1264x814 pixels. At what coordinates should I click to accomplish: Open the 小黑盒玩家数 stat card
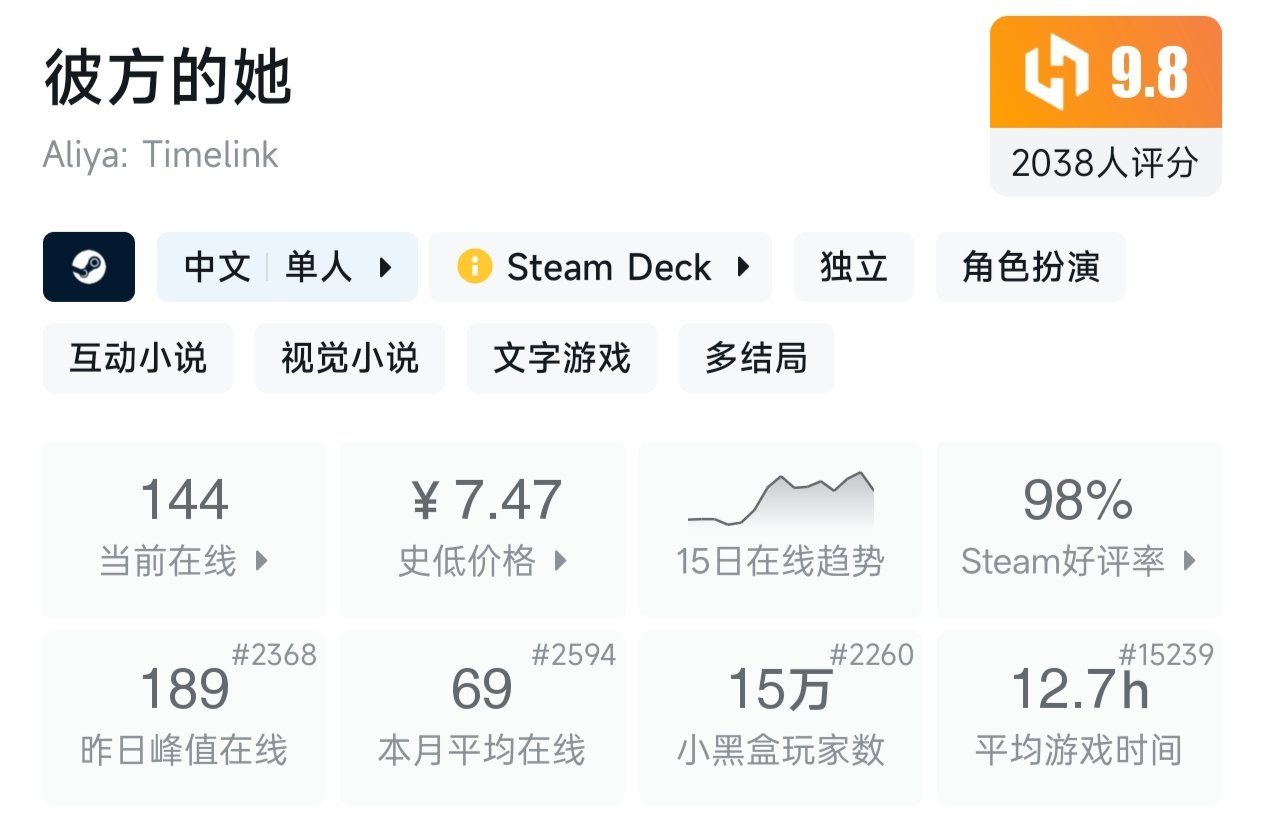(x=780, y=717)
